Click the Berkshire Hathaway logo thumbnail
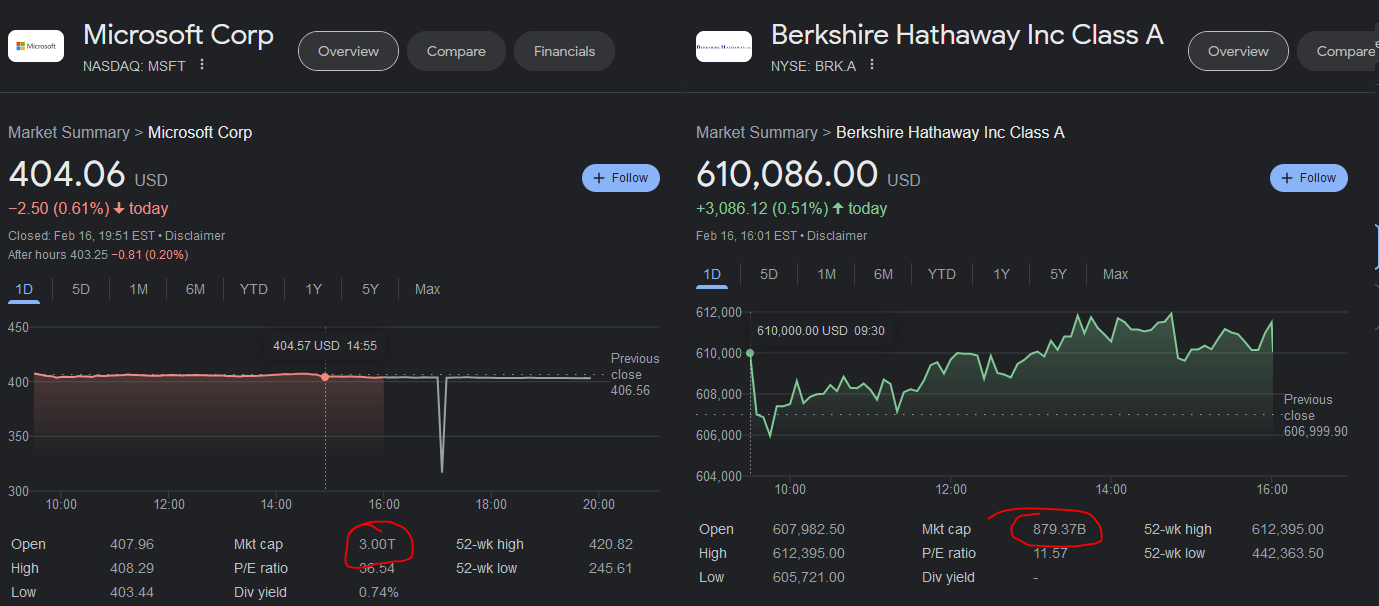This screenshot has height=606, width=1379. pyautogui.click(x=724, y=46)
